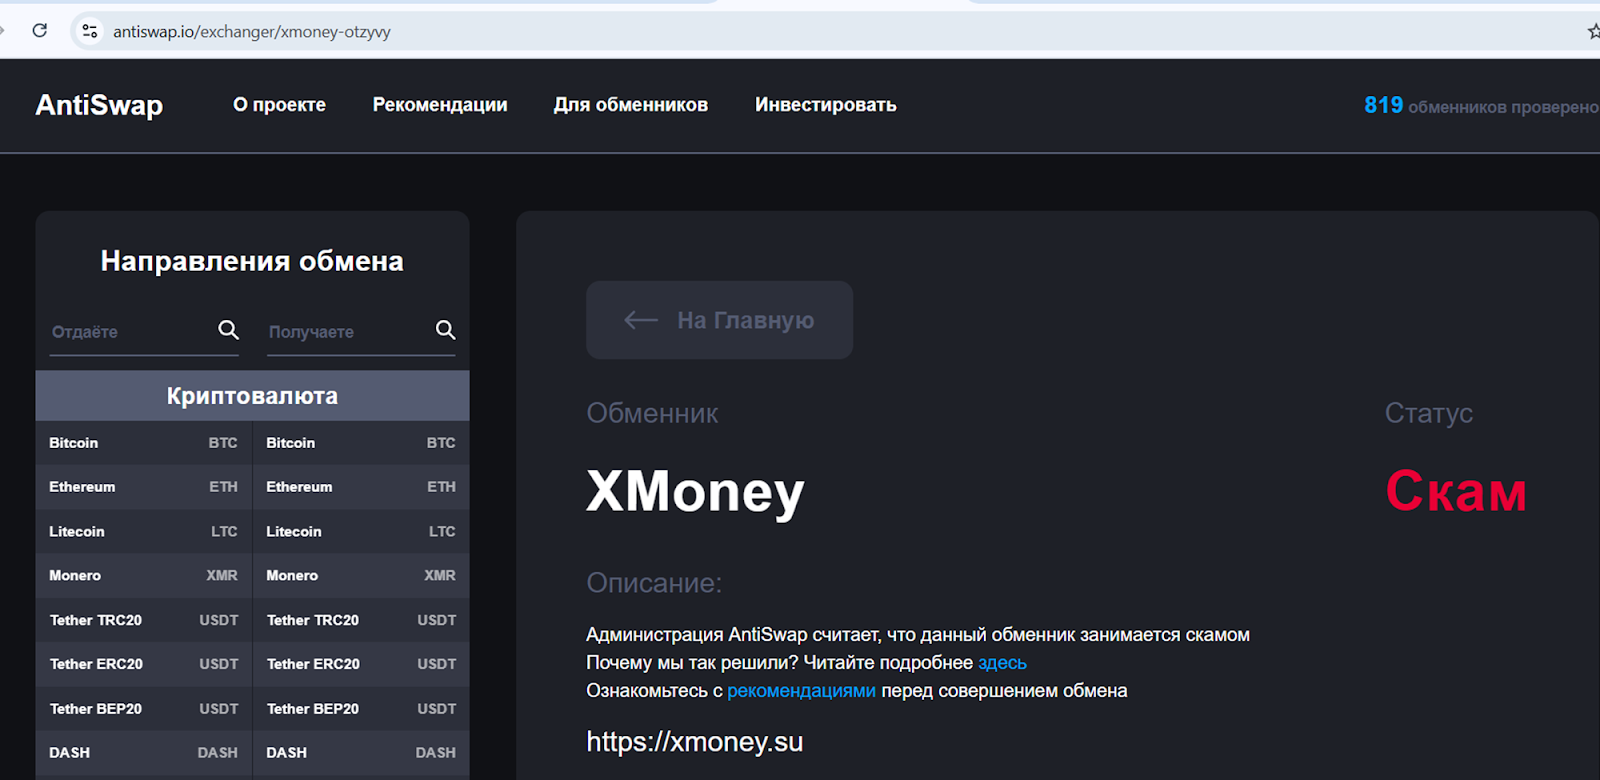Select Litecoin LTC in the Получаете column

[361, 532]
